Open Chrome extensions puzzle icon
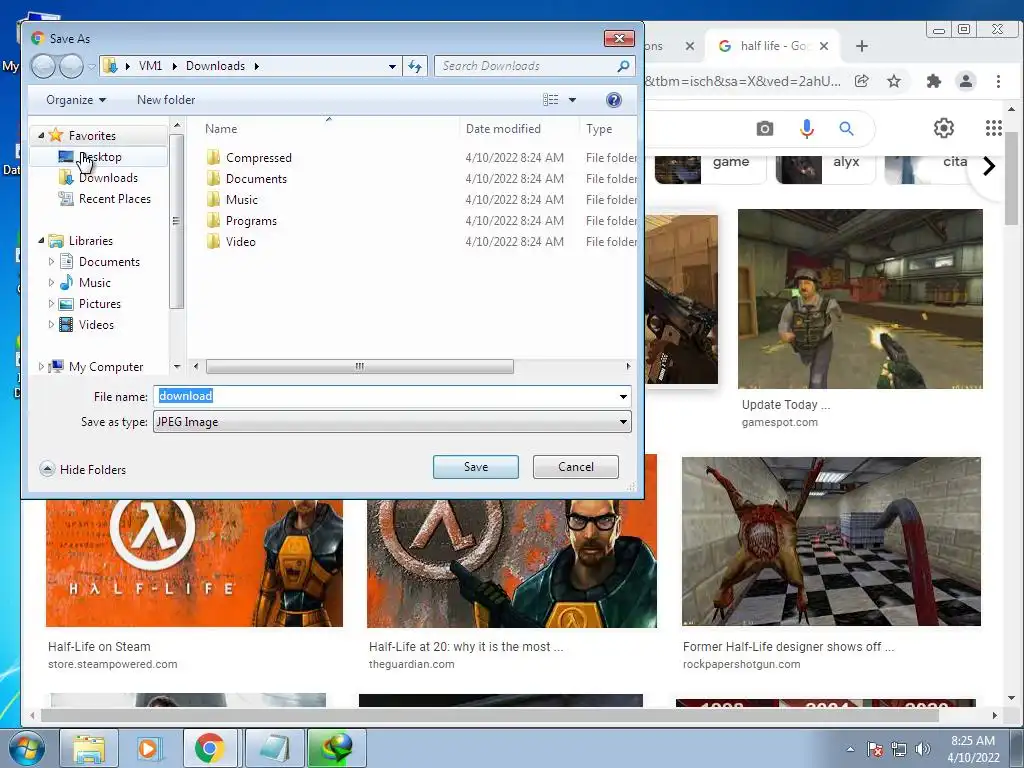Viewport: 1024px width, 768px height. 934,81
